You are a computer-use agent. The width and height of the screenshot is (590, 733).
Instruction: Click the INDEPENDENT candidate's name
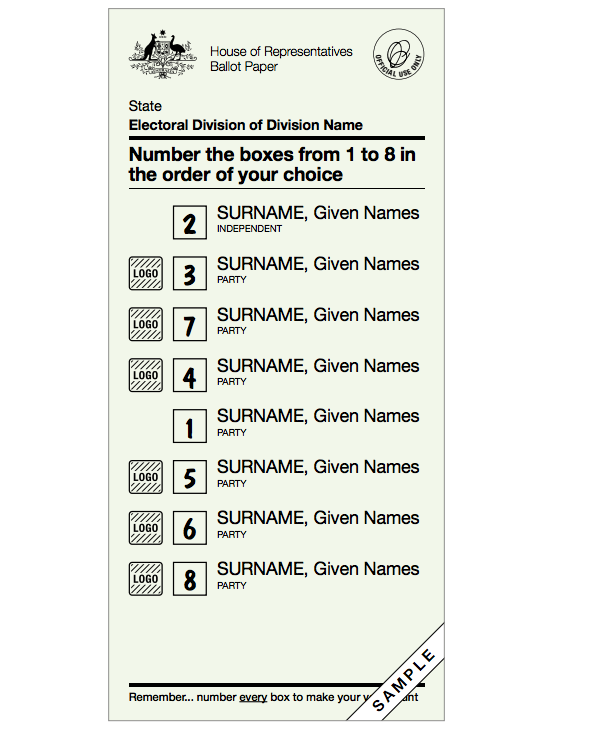coord(318,213)
